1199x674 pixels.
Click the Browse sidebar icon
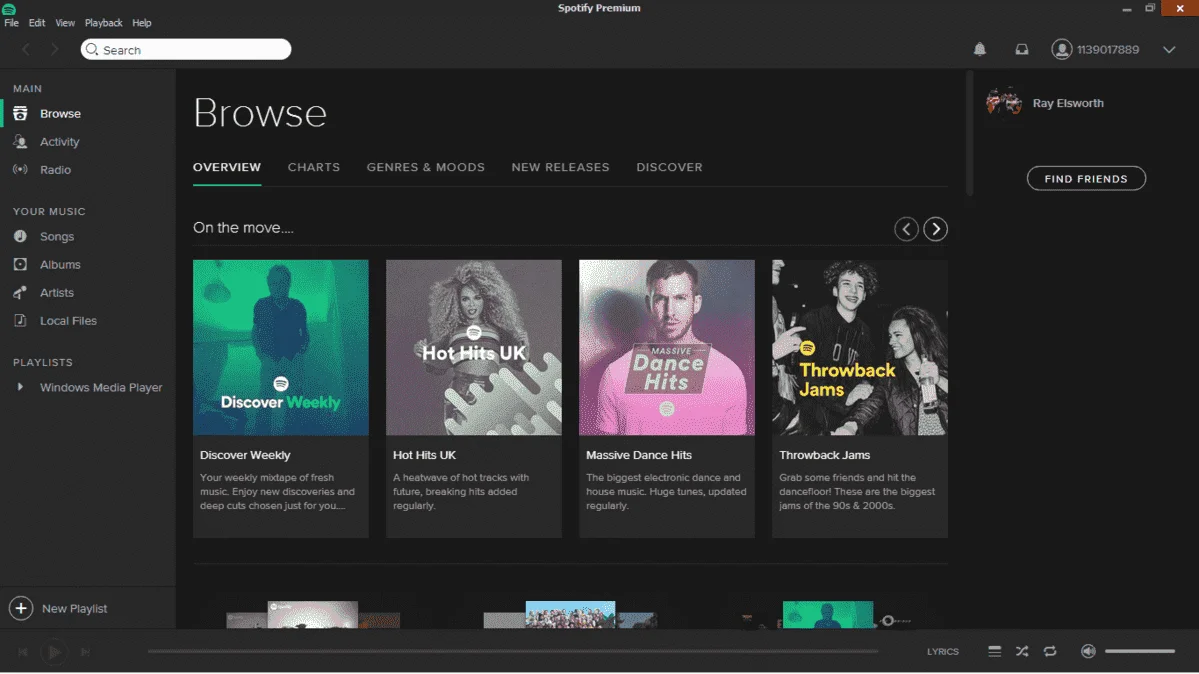20,113
